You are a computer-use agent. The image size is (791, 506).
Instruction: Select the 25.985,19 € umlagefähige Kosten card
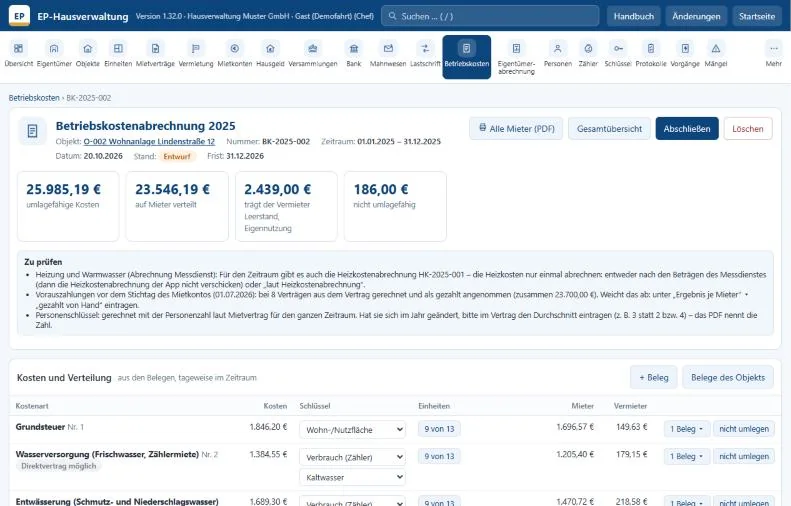click(68, 206)
